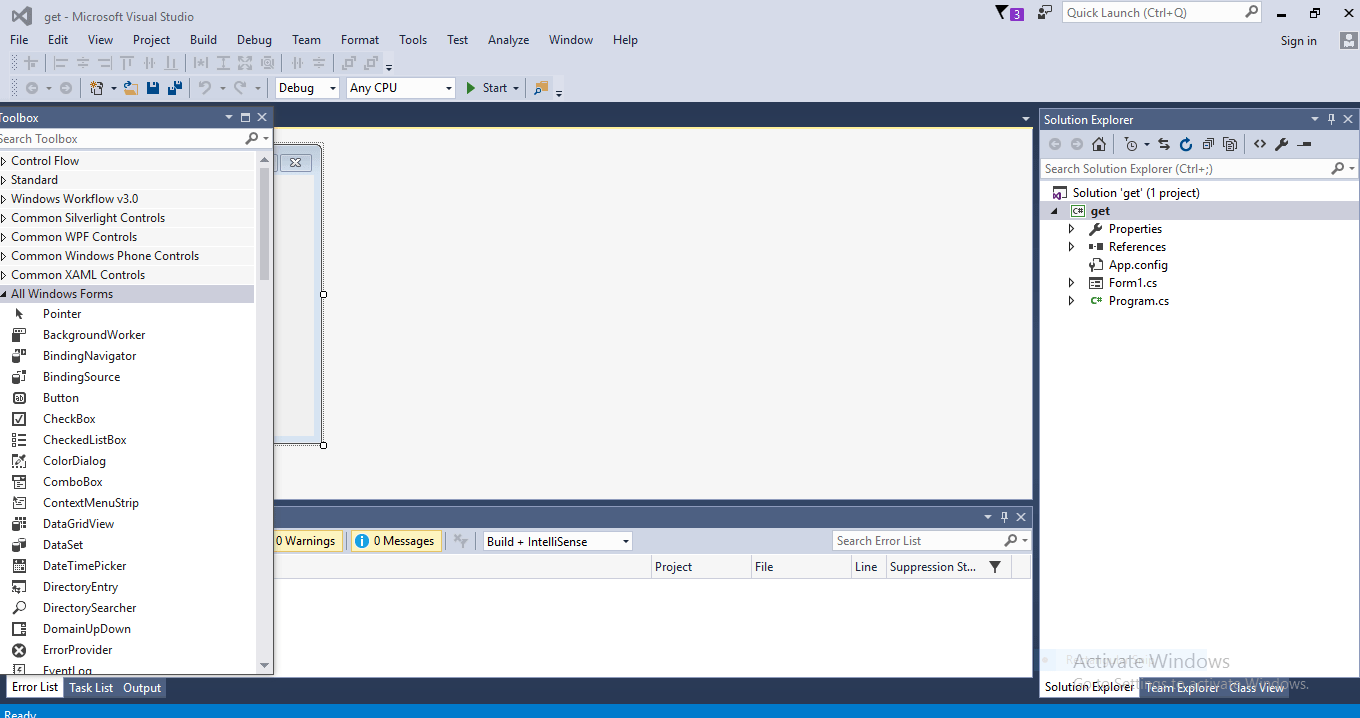Click Home icon in Solution Explorer toolbar
1360x718 pixels.
1099,144
